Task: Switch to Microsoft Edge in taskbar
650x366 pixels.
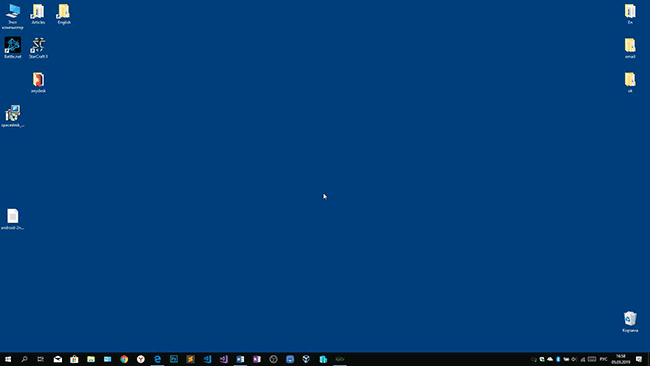Action: point(157,359)
